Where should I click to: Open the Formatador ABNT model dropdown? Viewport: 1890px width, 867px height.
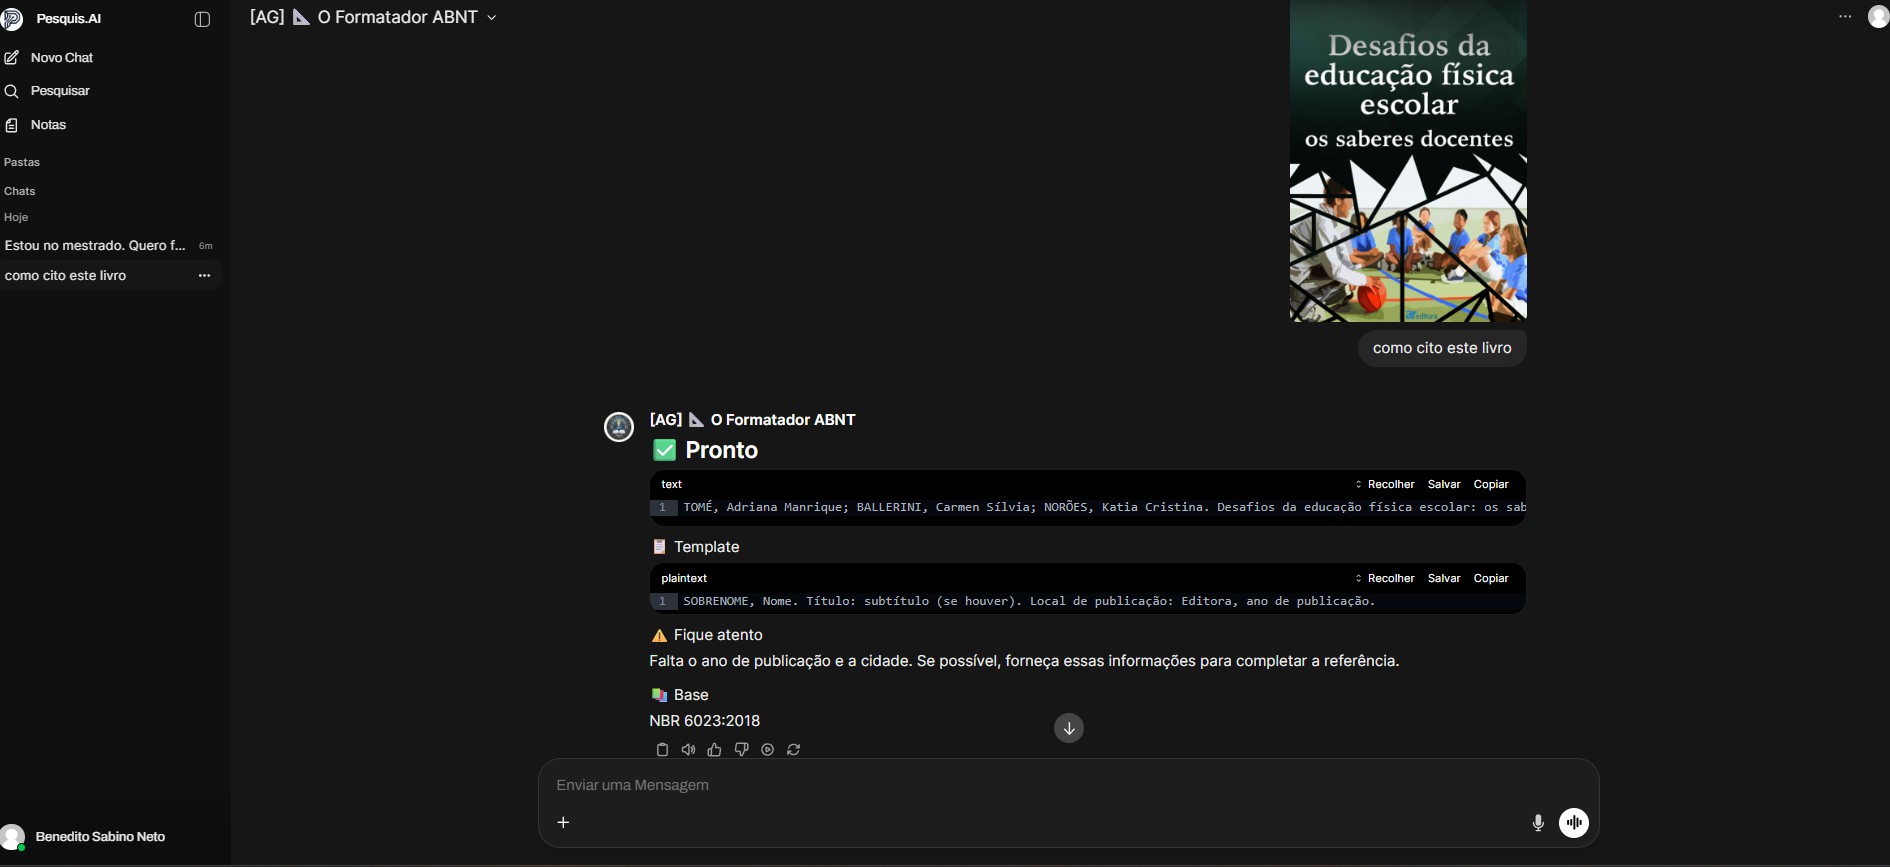373,17
